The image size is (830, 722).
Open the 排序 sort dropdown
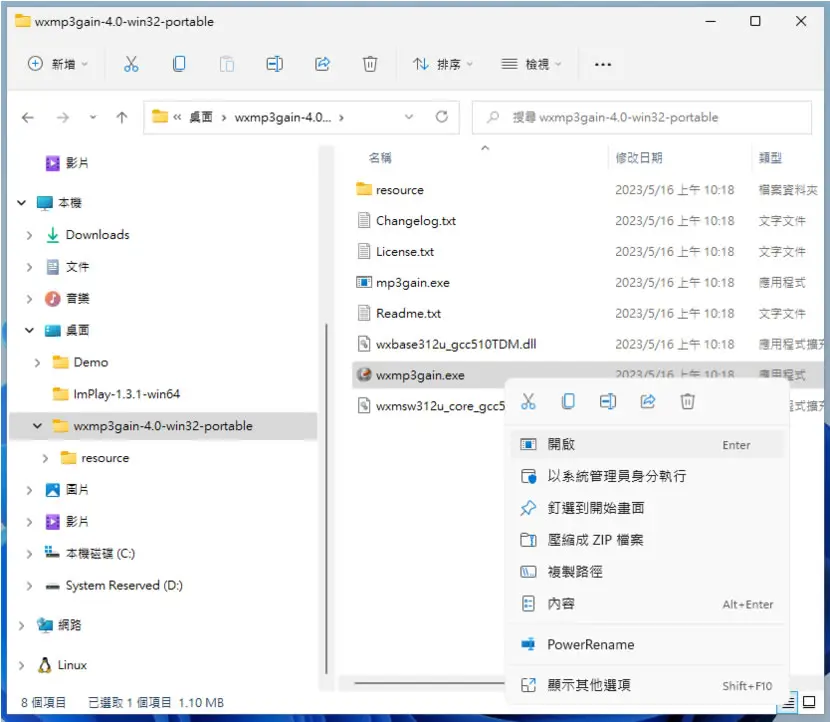click(443, 64)
